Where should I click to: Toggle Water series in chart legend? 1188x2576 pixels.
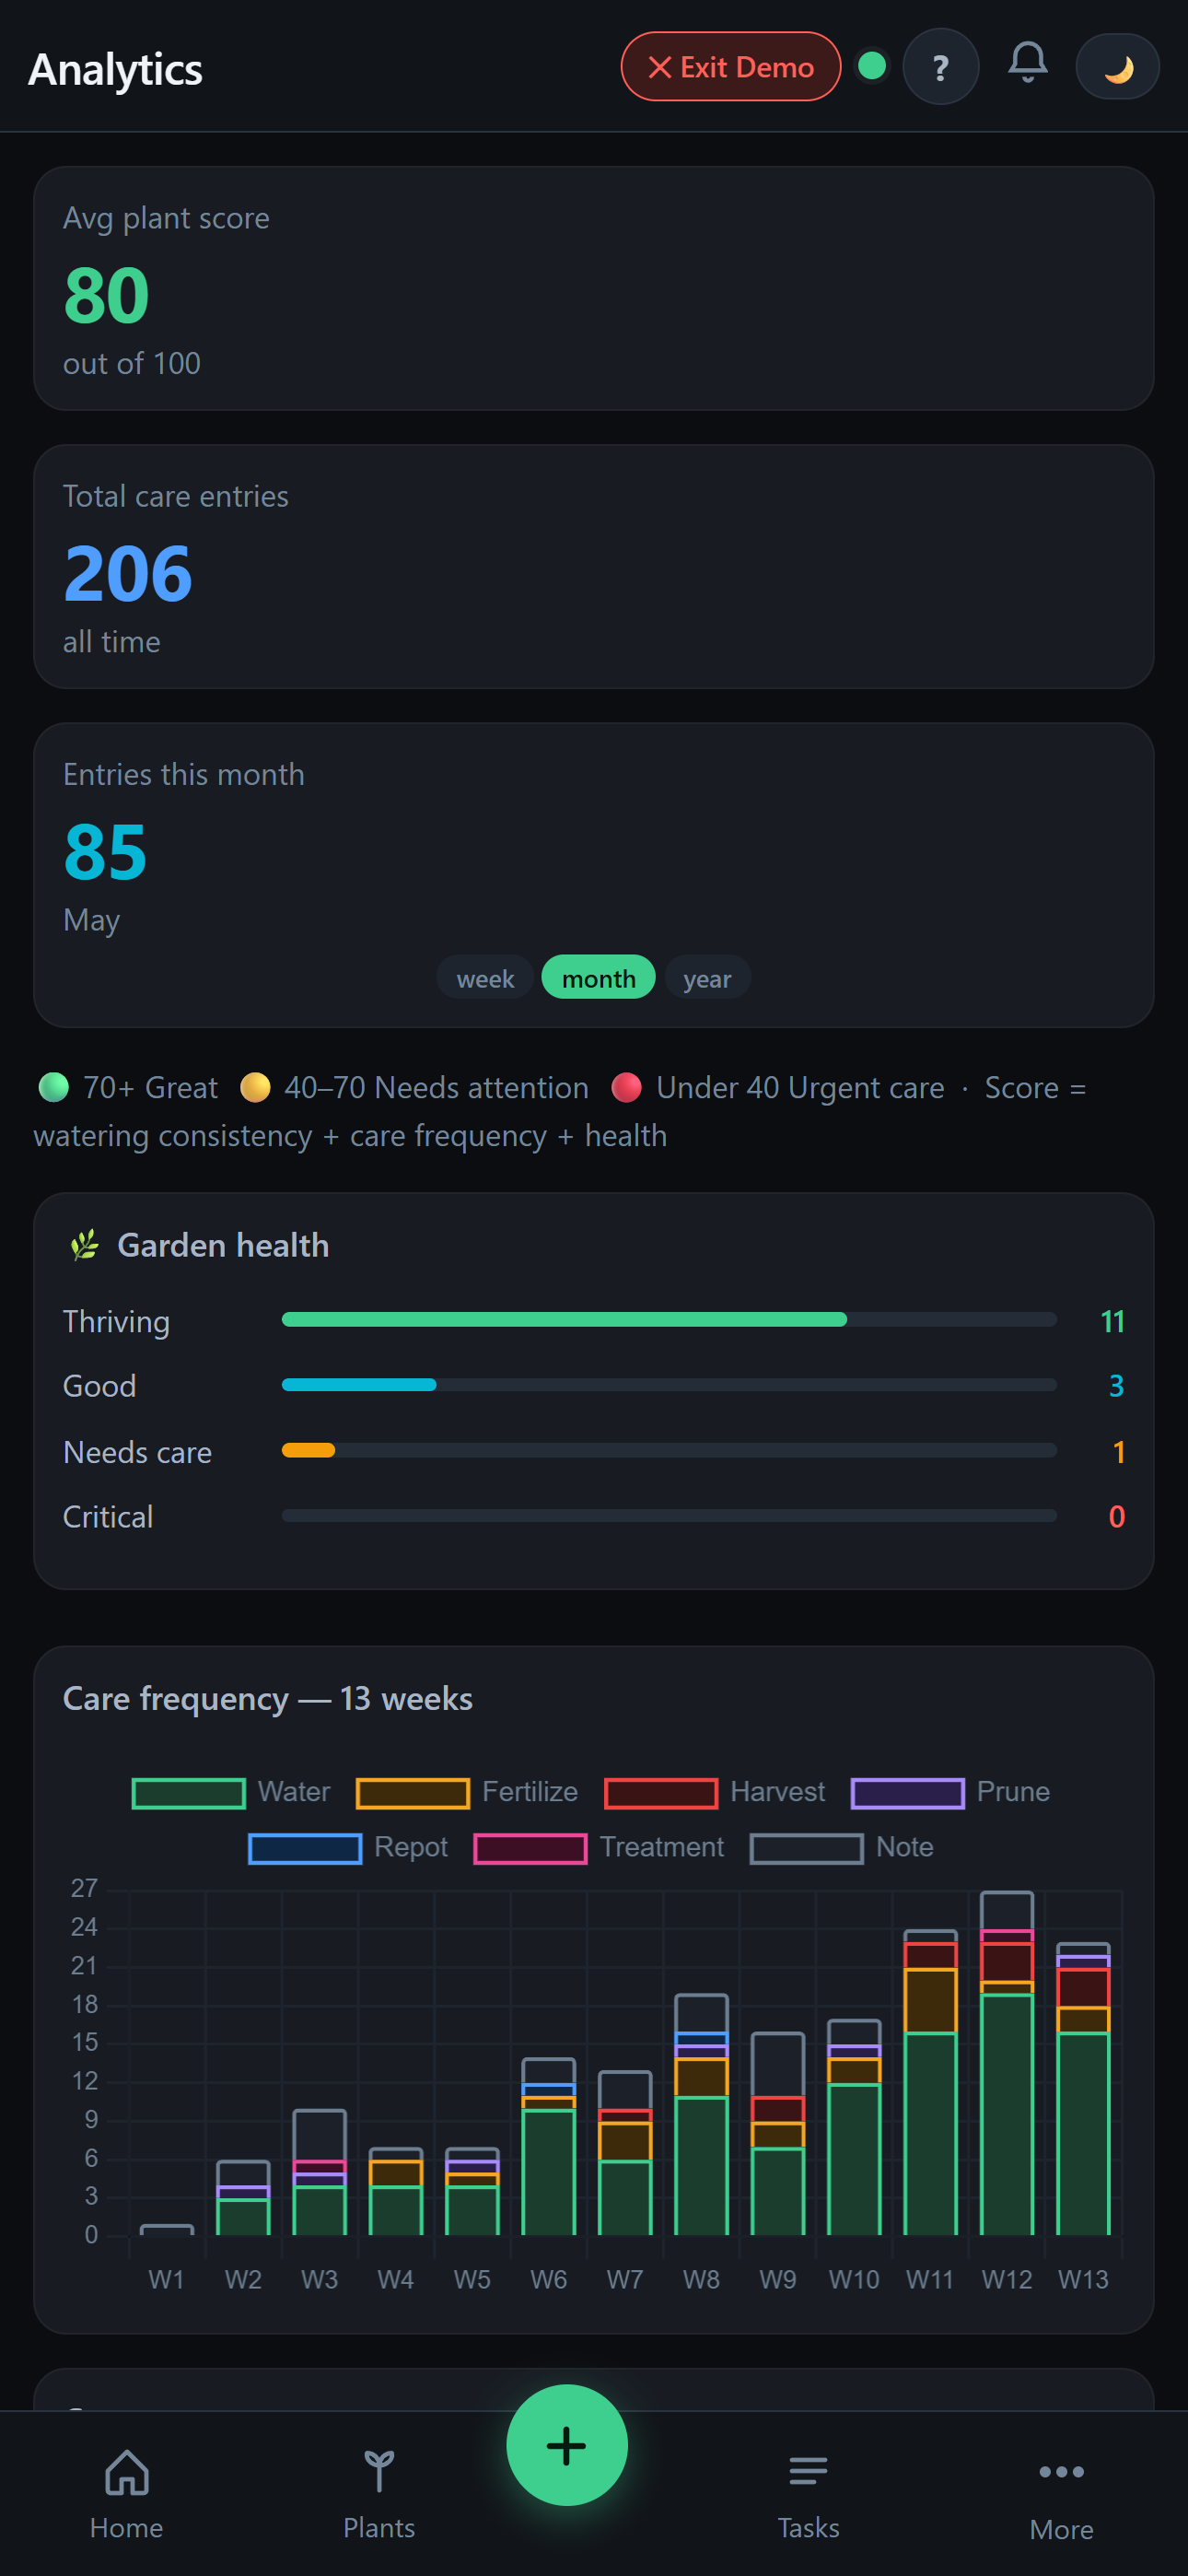pyautogui.click(x=231, y=1792)
